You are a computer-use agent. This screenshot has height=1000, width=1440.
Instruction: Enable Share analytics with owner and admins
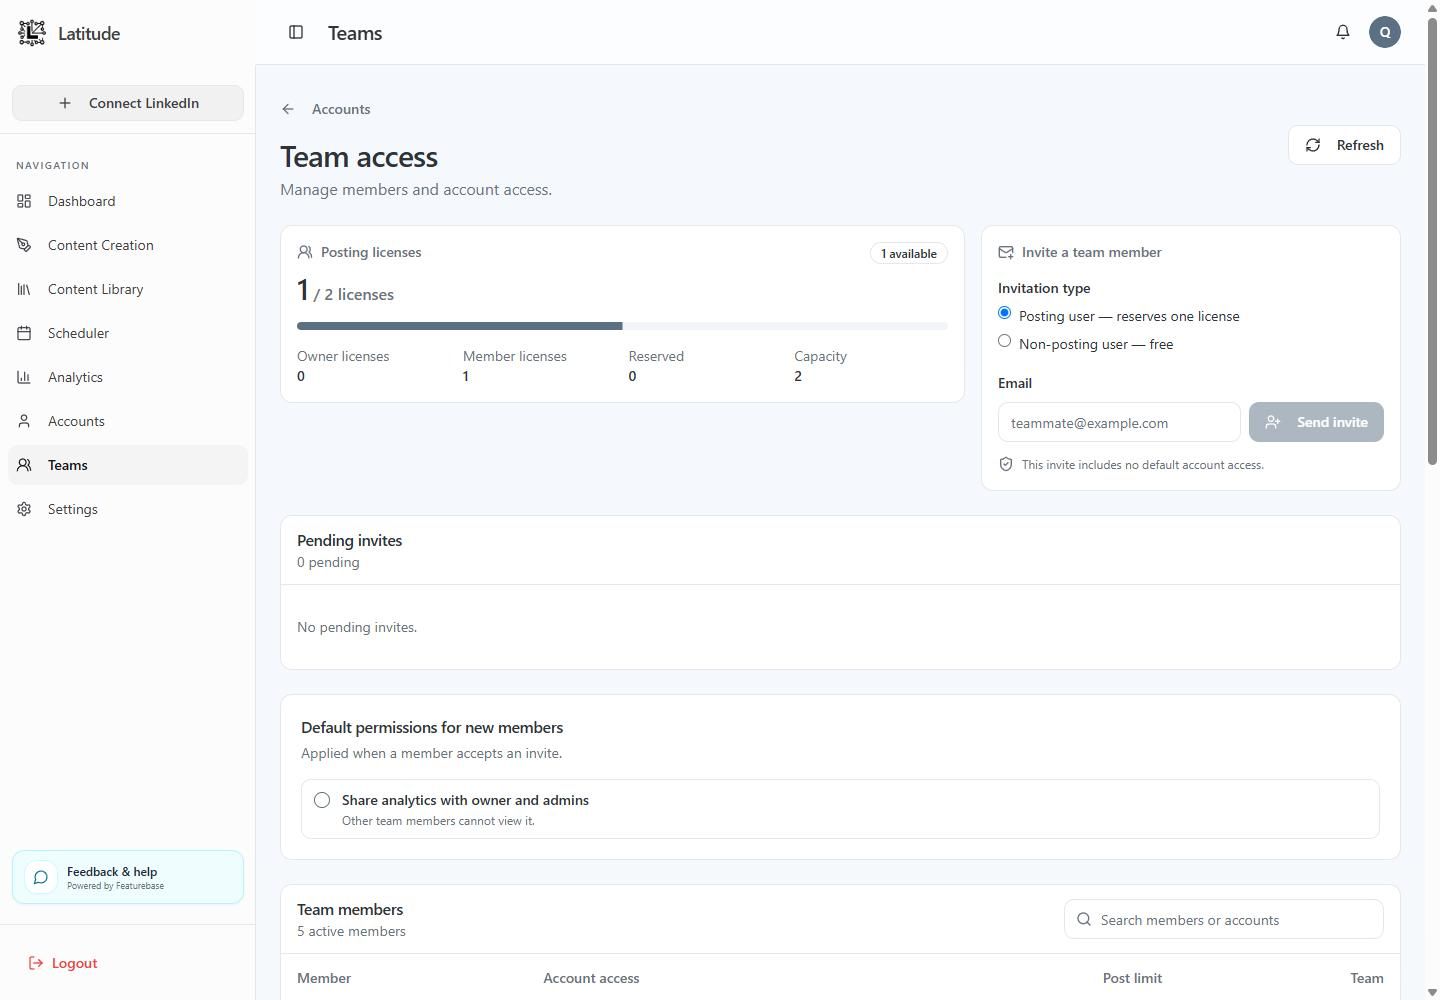[x=322, y=800]
